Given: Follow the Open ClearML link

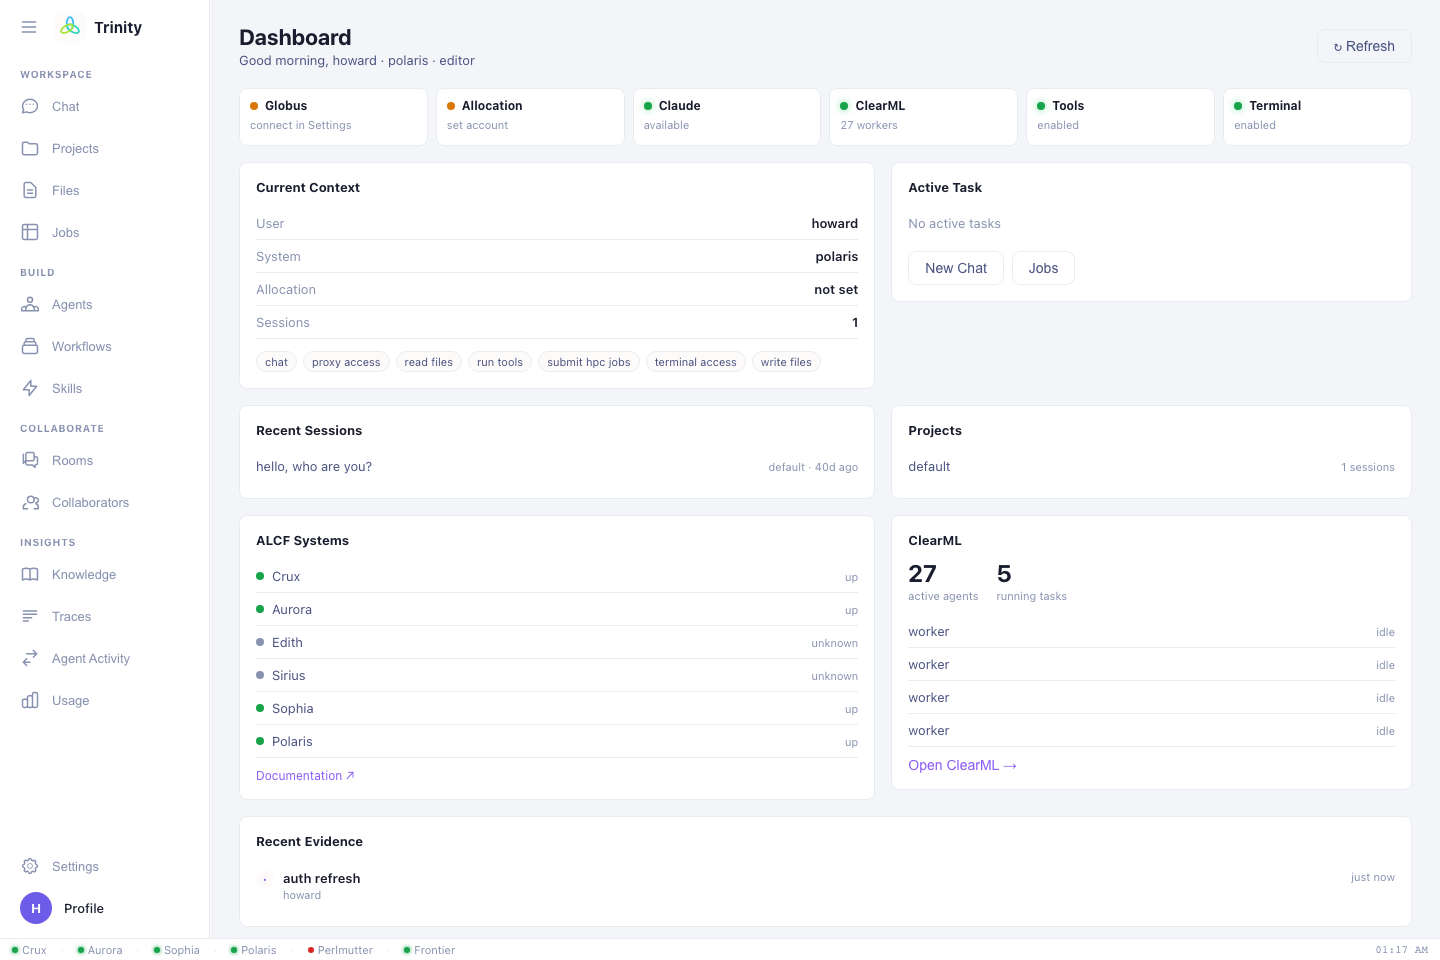Looking at the screenshot, I should click(x=962, y=765).
